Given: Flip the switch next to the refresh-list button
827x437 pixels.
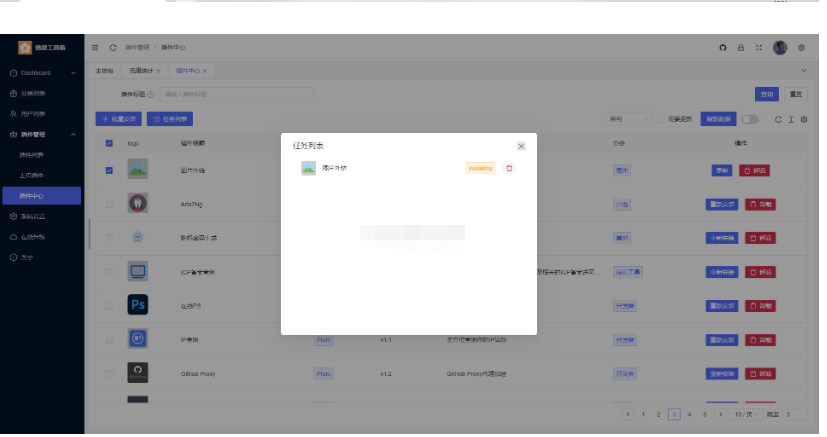Looking at the screenshot, I should pos(749,119).
